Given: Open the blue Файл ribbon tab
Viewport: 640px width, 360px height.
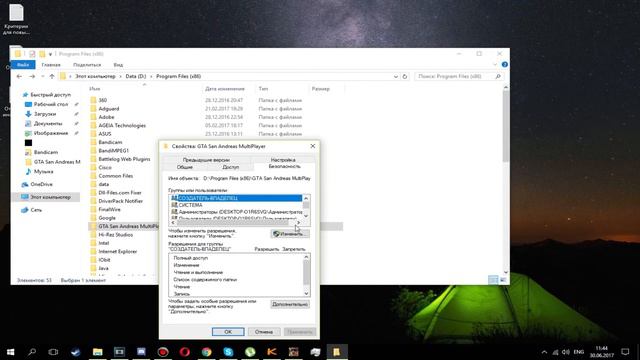Looking at the screenshot, I should coord(23,64).
